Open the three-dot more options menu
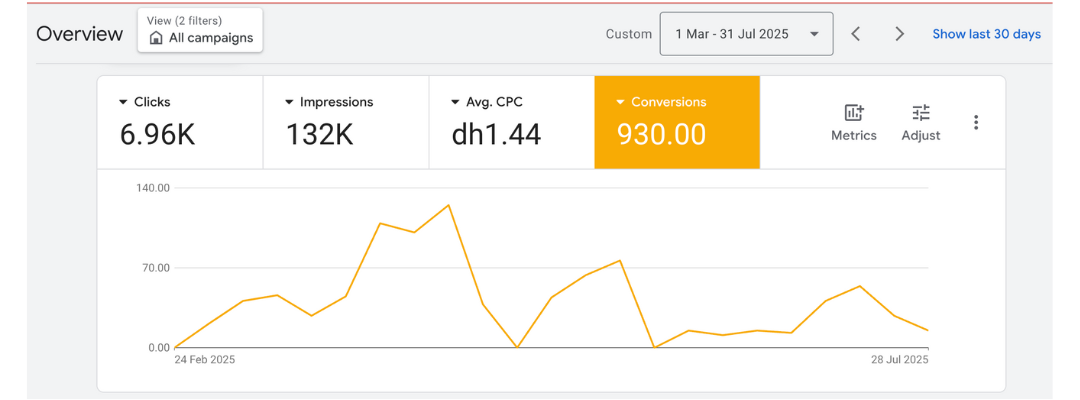 coord(976,123)
